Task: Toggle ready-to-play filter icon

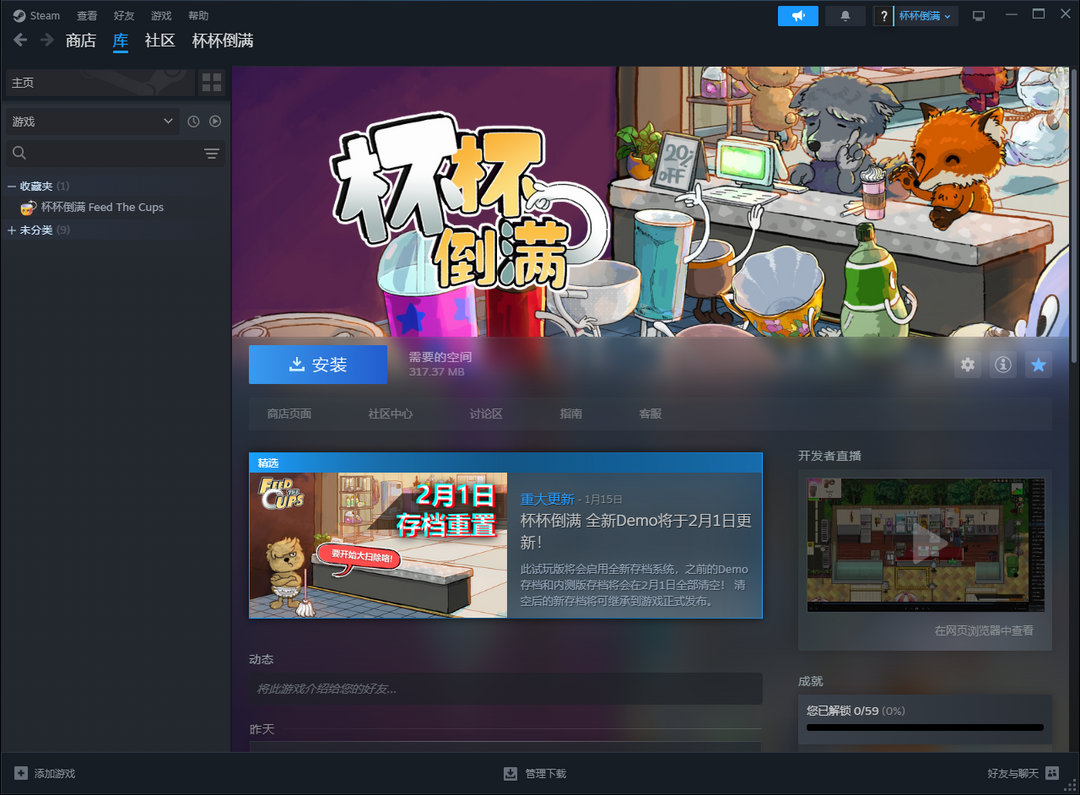Action: [214, 122]
